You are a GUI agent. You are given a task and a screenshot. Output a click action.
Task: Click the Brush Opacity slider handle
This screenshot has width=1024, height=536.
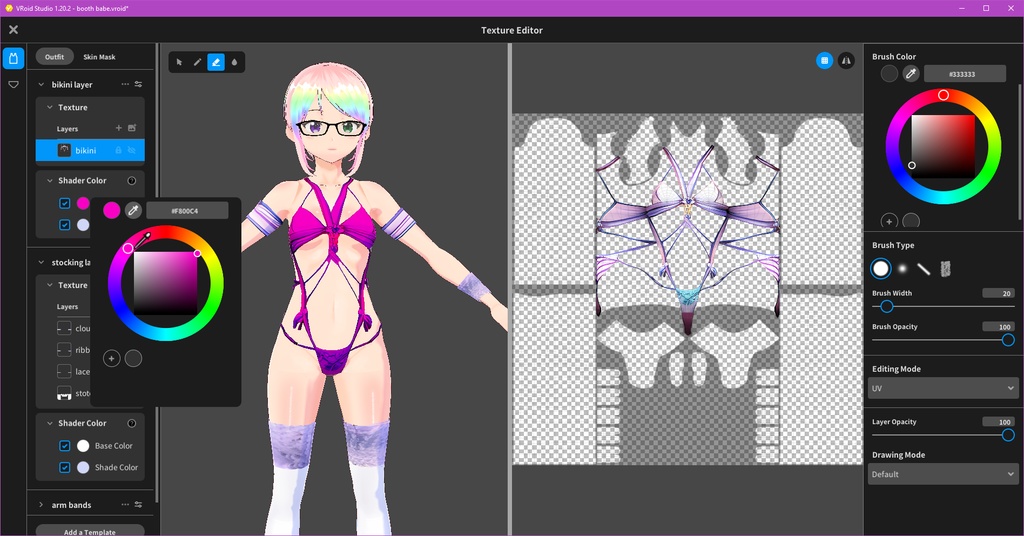(1008, 339)
